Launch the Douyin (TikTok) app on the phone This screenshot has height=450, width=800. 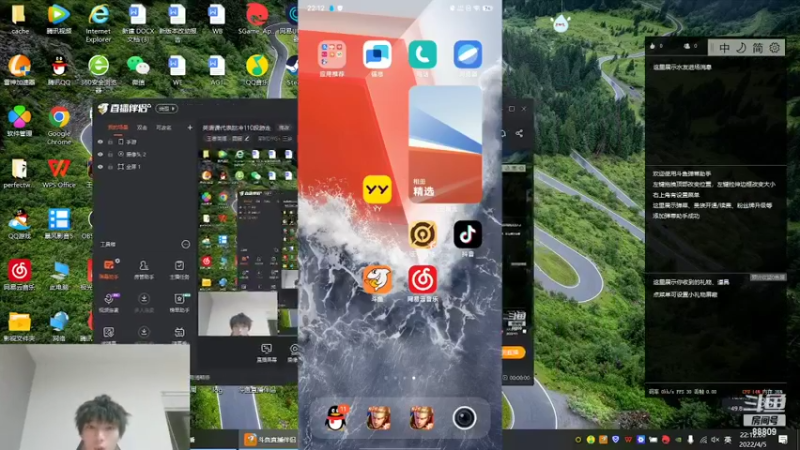point(467,234)
